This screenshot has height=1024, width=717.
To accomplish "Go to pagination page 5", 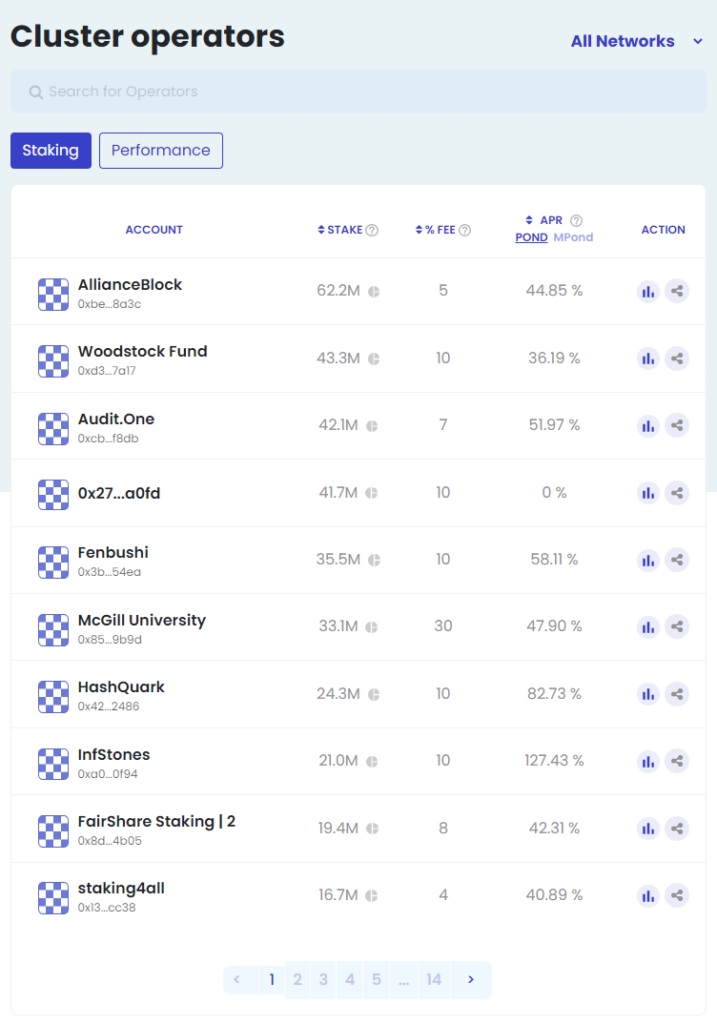I will coord(376,980).
